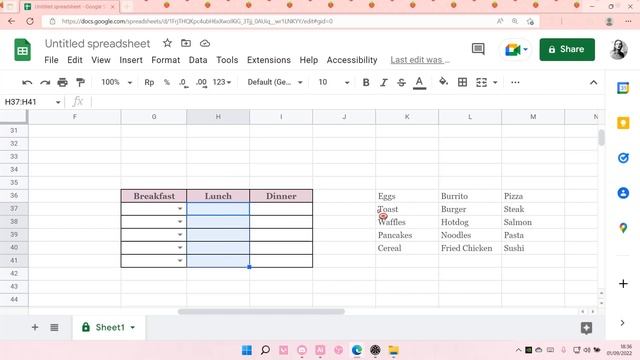
Task: Open the Sheet1 tab menu arrow
Action: point(133,327)
